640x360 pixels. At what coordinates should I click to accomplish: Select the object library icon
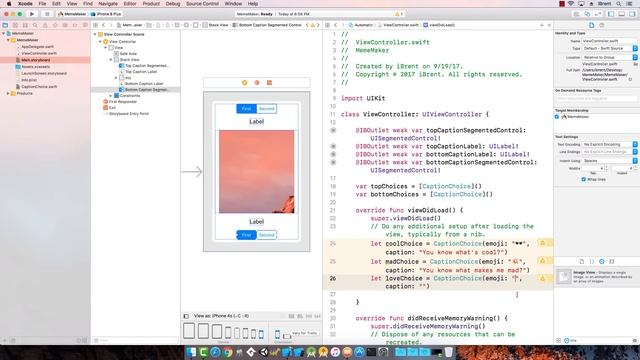(602, 261)
